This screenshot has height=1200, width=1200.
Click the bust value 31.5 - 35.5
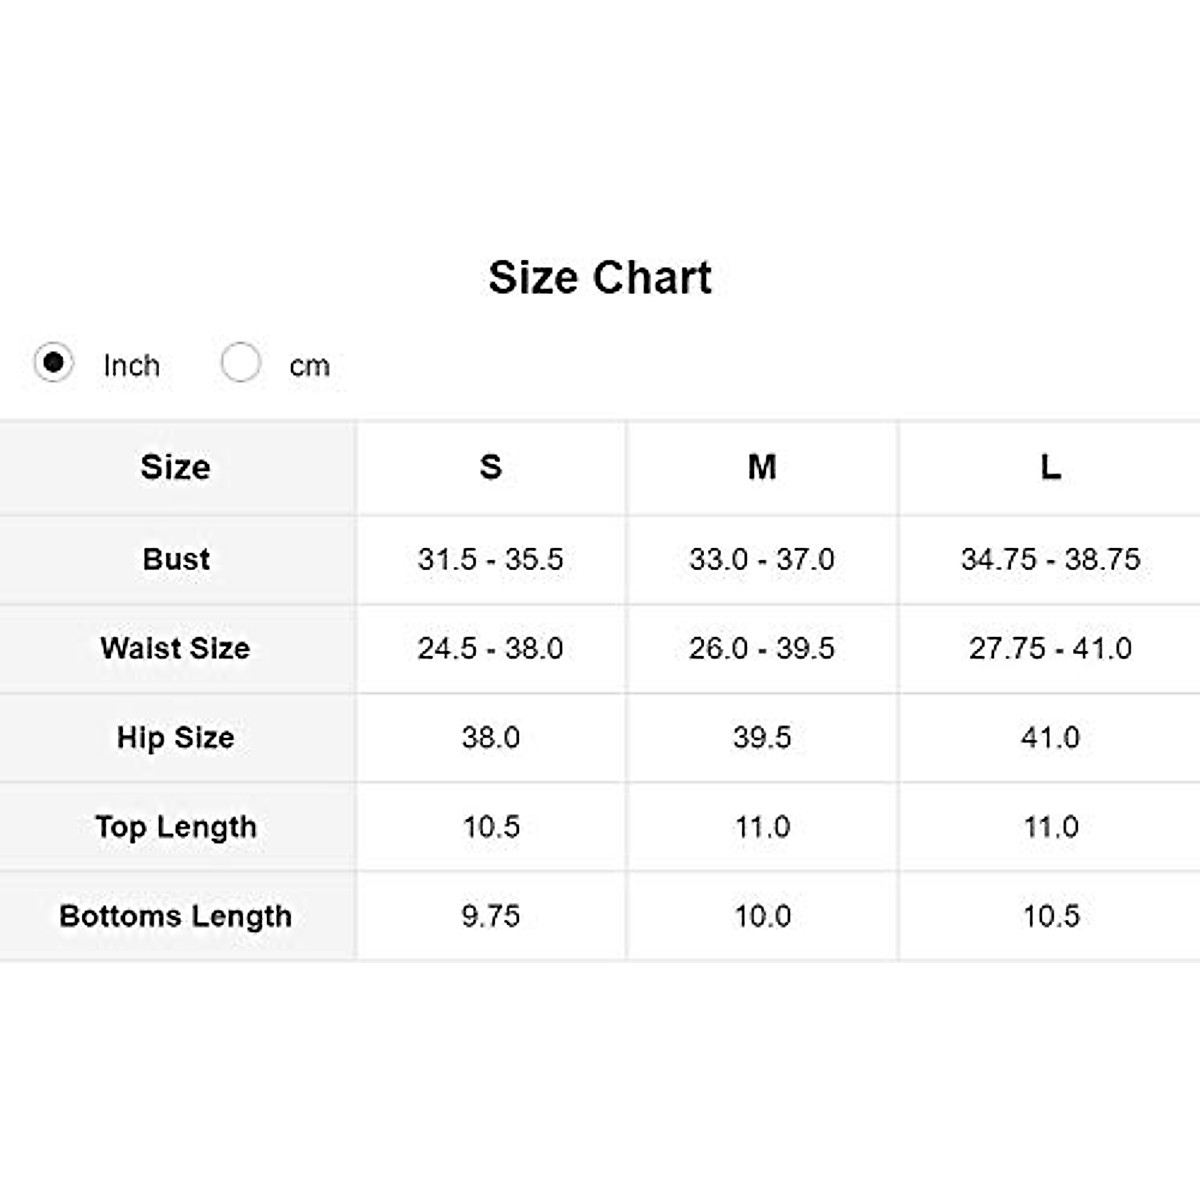pyautogui.click(x=490, y=559)
